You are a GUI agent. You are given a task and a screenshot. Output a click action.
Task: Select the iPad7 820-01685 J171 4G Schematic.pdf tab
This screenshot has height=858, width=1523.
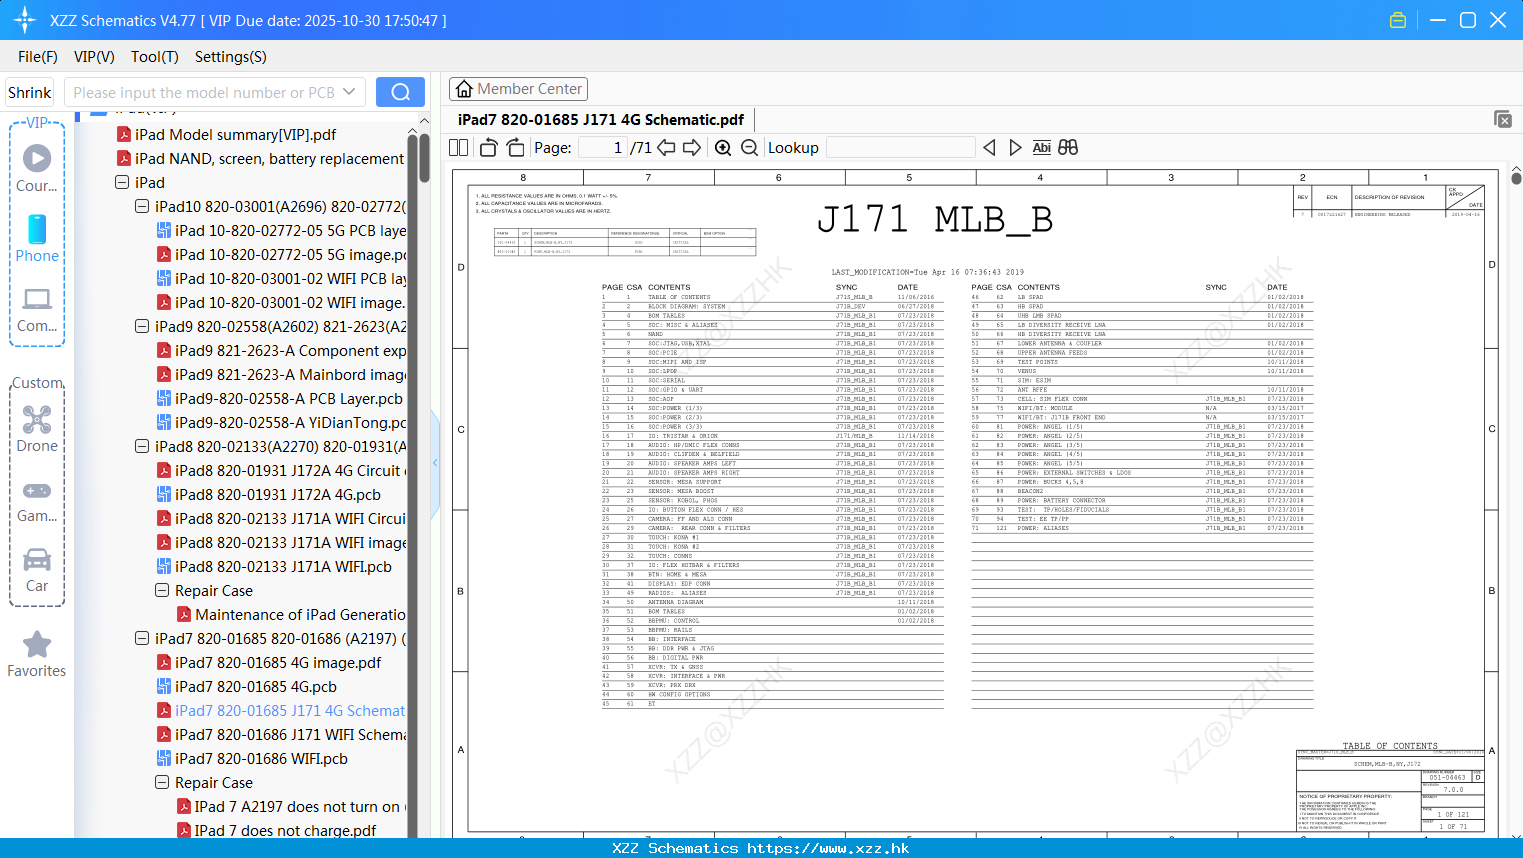(601, 120)
